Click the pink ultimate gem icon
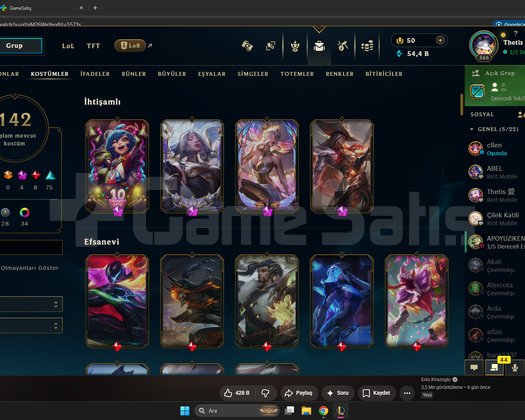525x420 pixels. pyautogui.click(x=22, y=175)
